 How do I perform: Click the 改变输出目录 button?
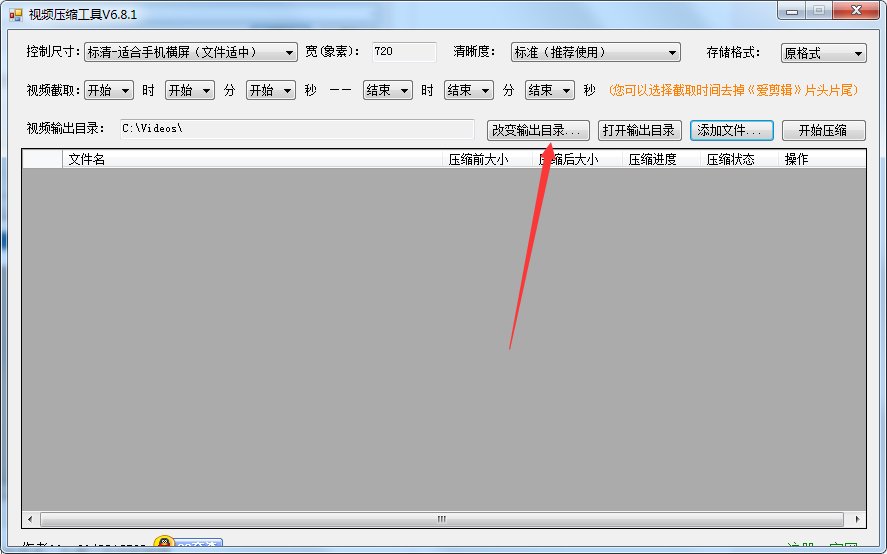(x=538, y=130)
